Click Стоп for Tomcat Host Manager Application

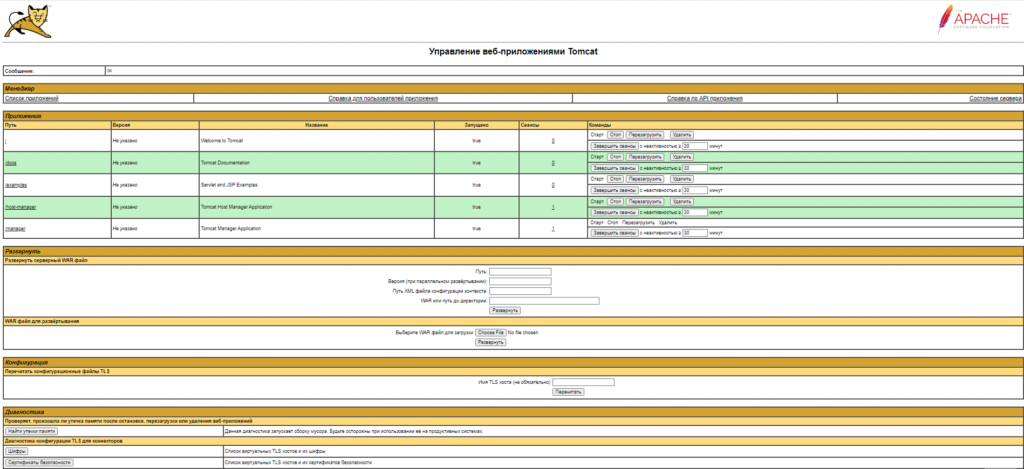click(x=615, y=201)
